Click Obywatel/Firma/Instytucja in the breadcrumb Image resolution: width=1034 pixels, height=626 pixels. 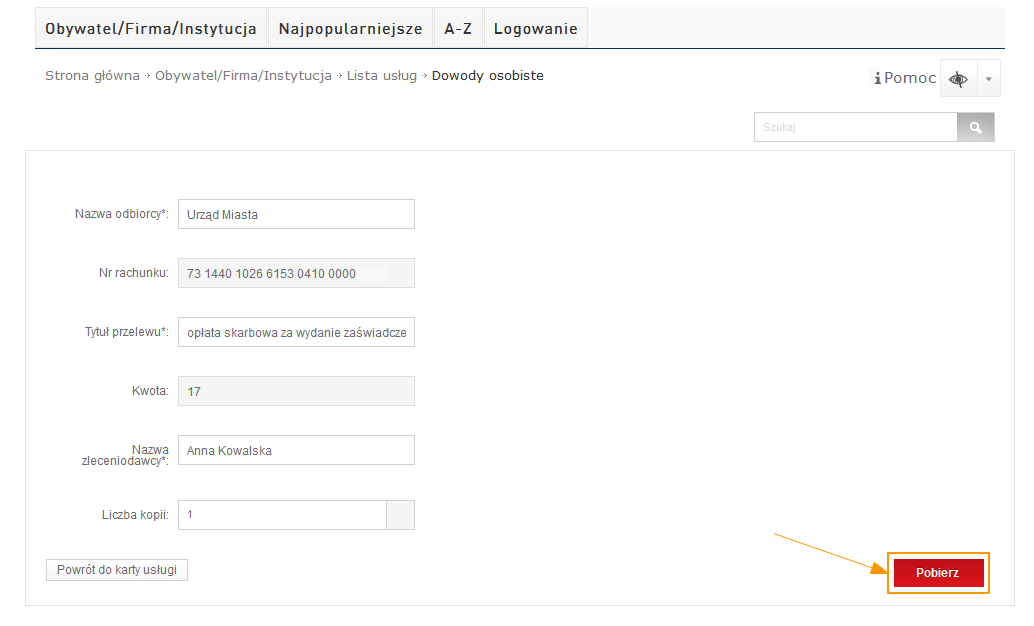click(x=243, y=76)
